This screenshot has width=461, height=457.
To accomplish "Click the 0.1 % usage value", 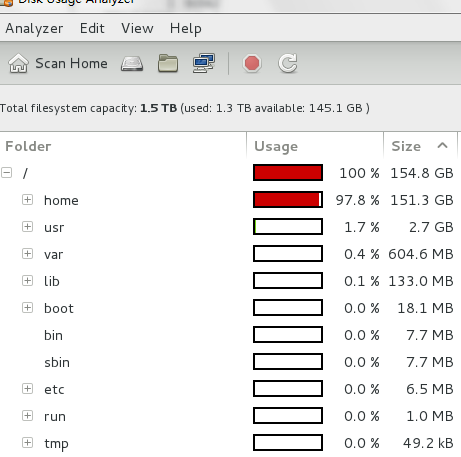I will 362,281.
